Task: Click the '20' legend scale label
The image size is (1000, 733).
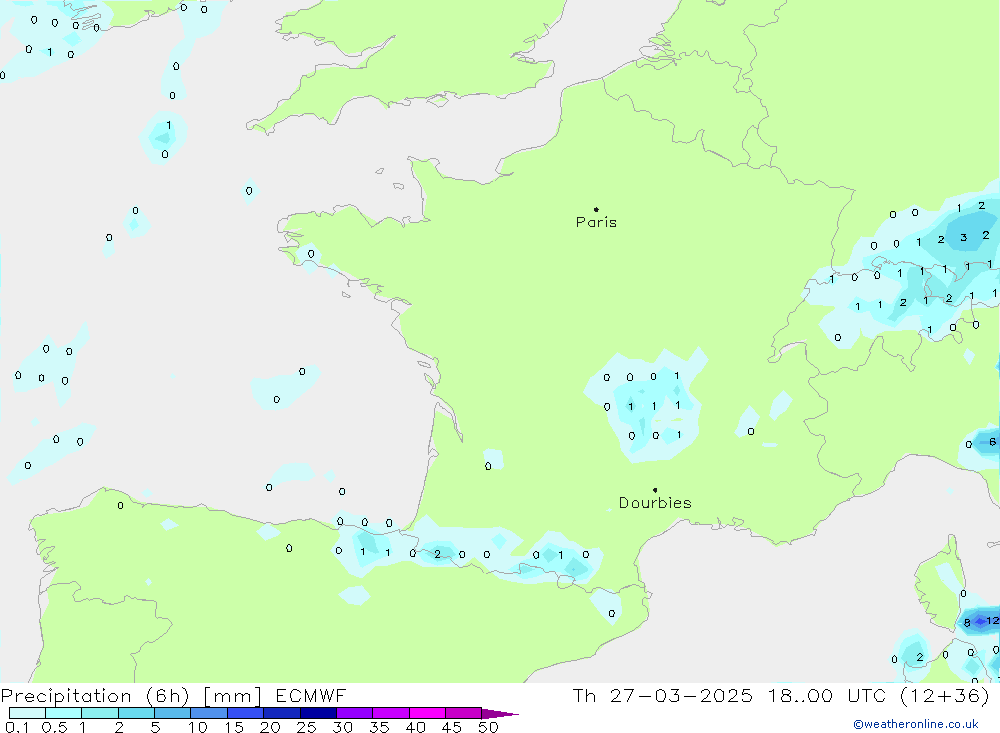Action: [x=270, y=727]
